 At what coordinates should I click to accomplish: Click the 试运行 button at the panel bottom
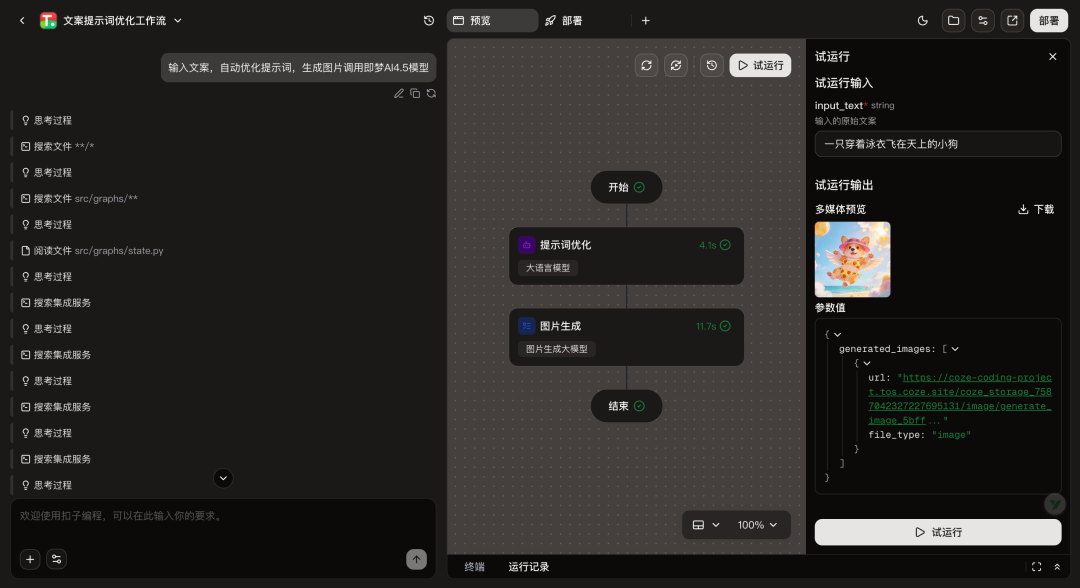[x=937, y=532]
